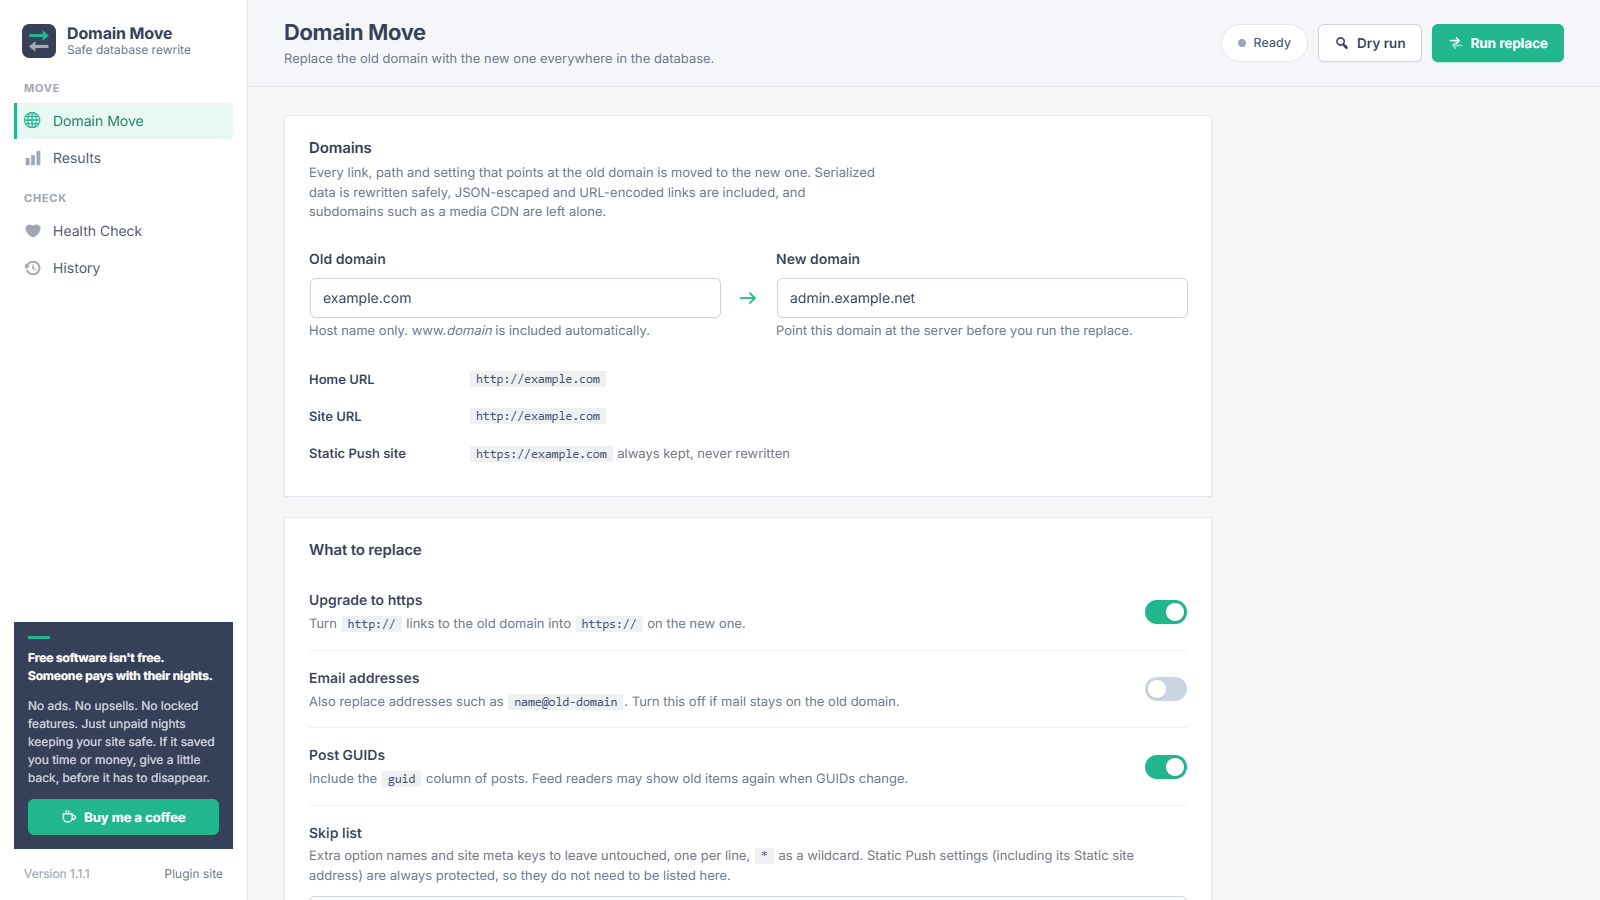This screenshot has width=1600, height=900.
Task: Click the Ready status pill
Action: coord(1264,43)
